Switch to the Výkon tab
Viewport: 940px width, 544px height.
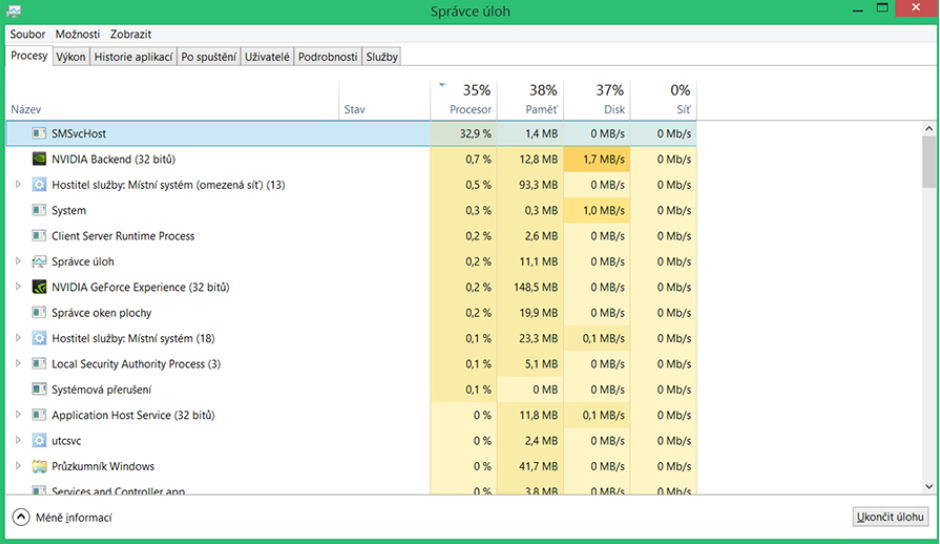[71, 57]
